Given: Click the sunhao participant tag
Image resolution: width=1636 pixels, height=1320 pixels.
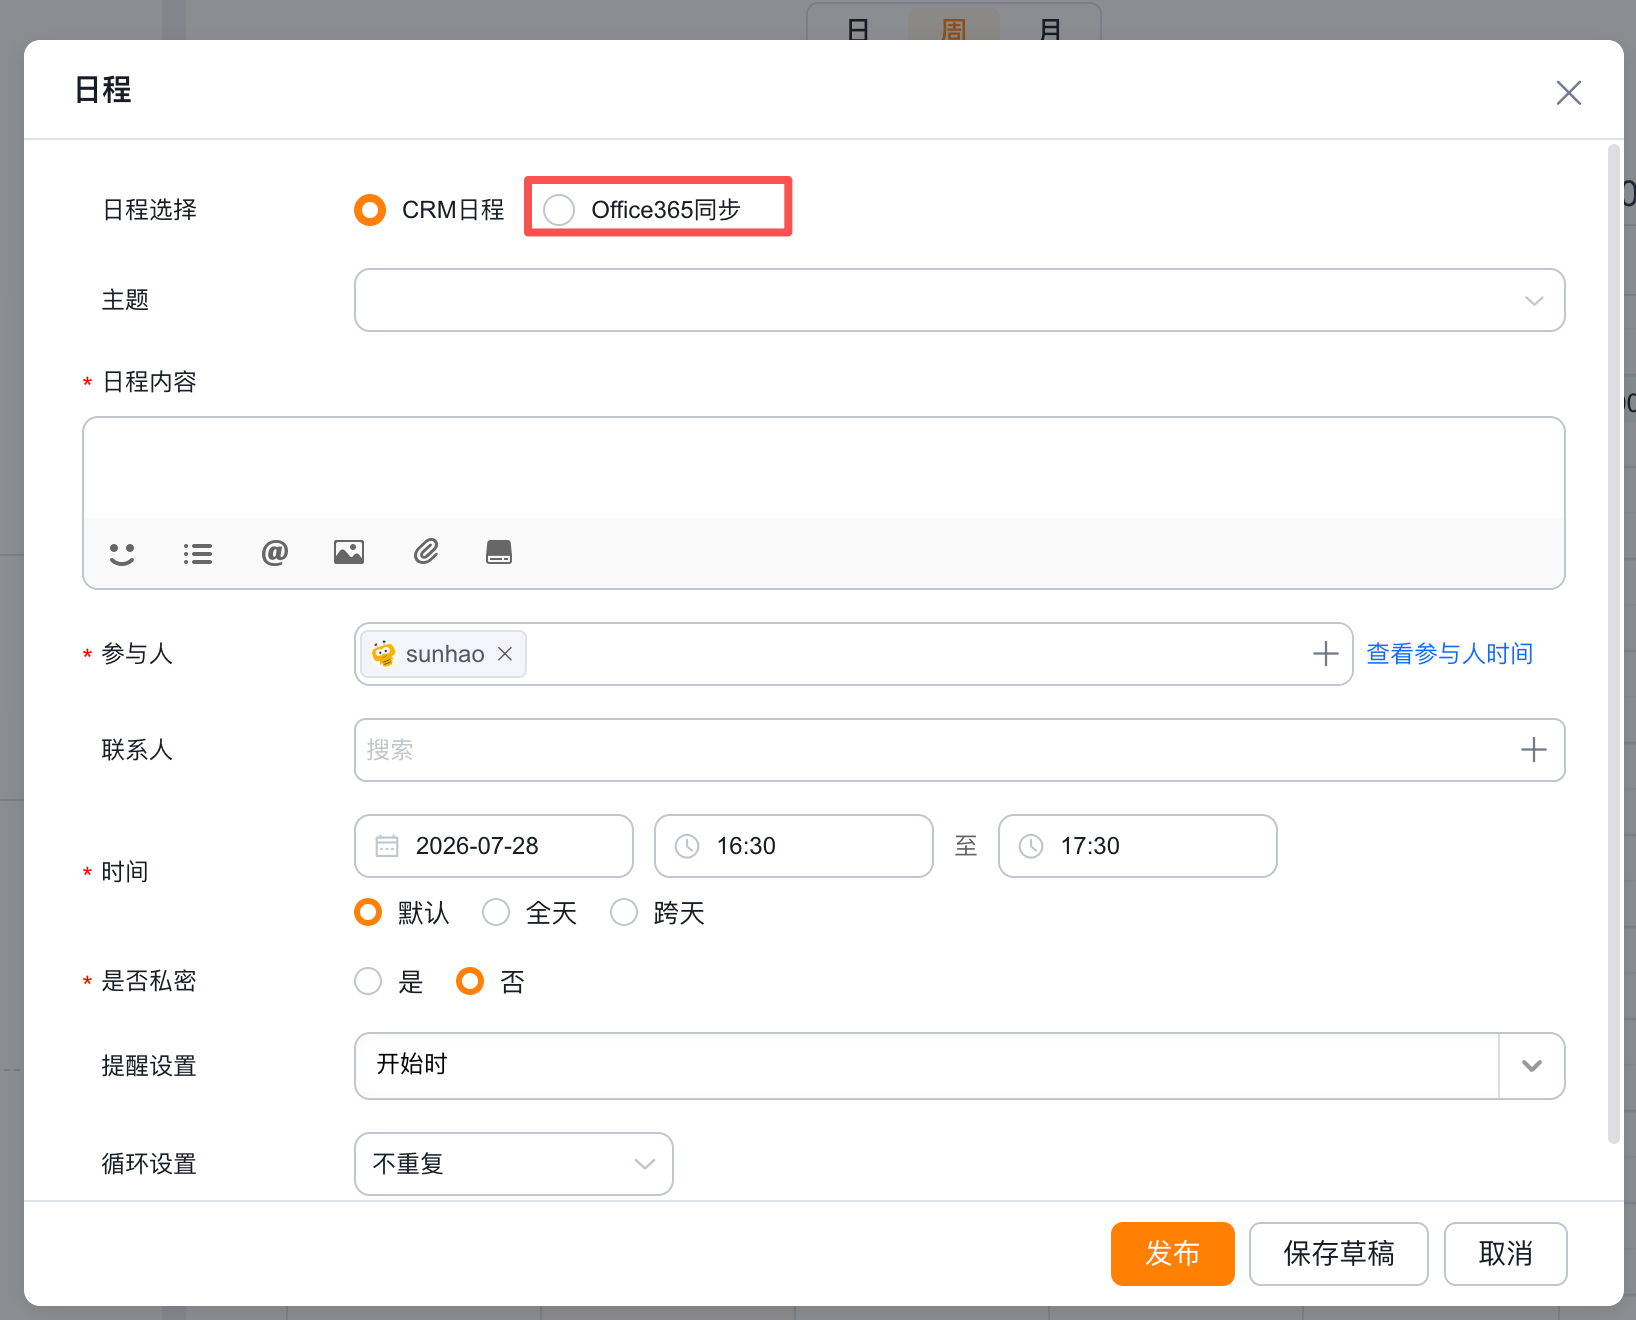Looking at the screenshot, I should point(443,654).
